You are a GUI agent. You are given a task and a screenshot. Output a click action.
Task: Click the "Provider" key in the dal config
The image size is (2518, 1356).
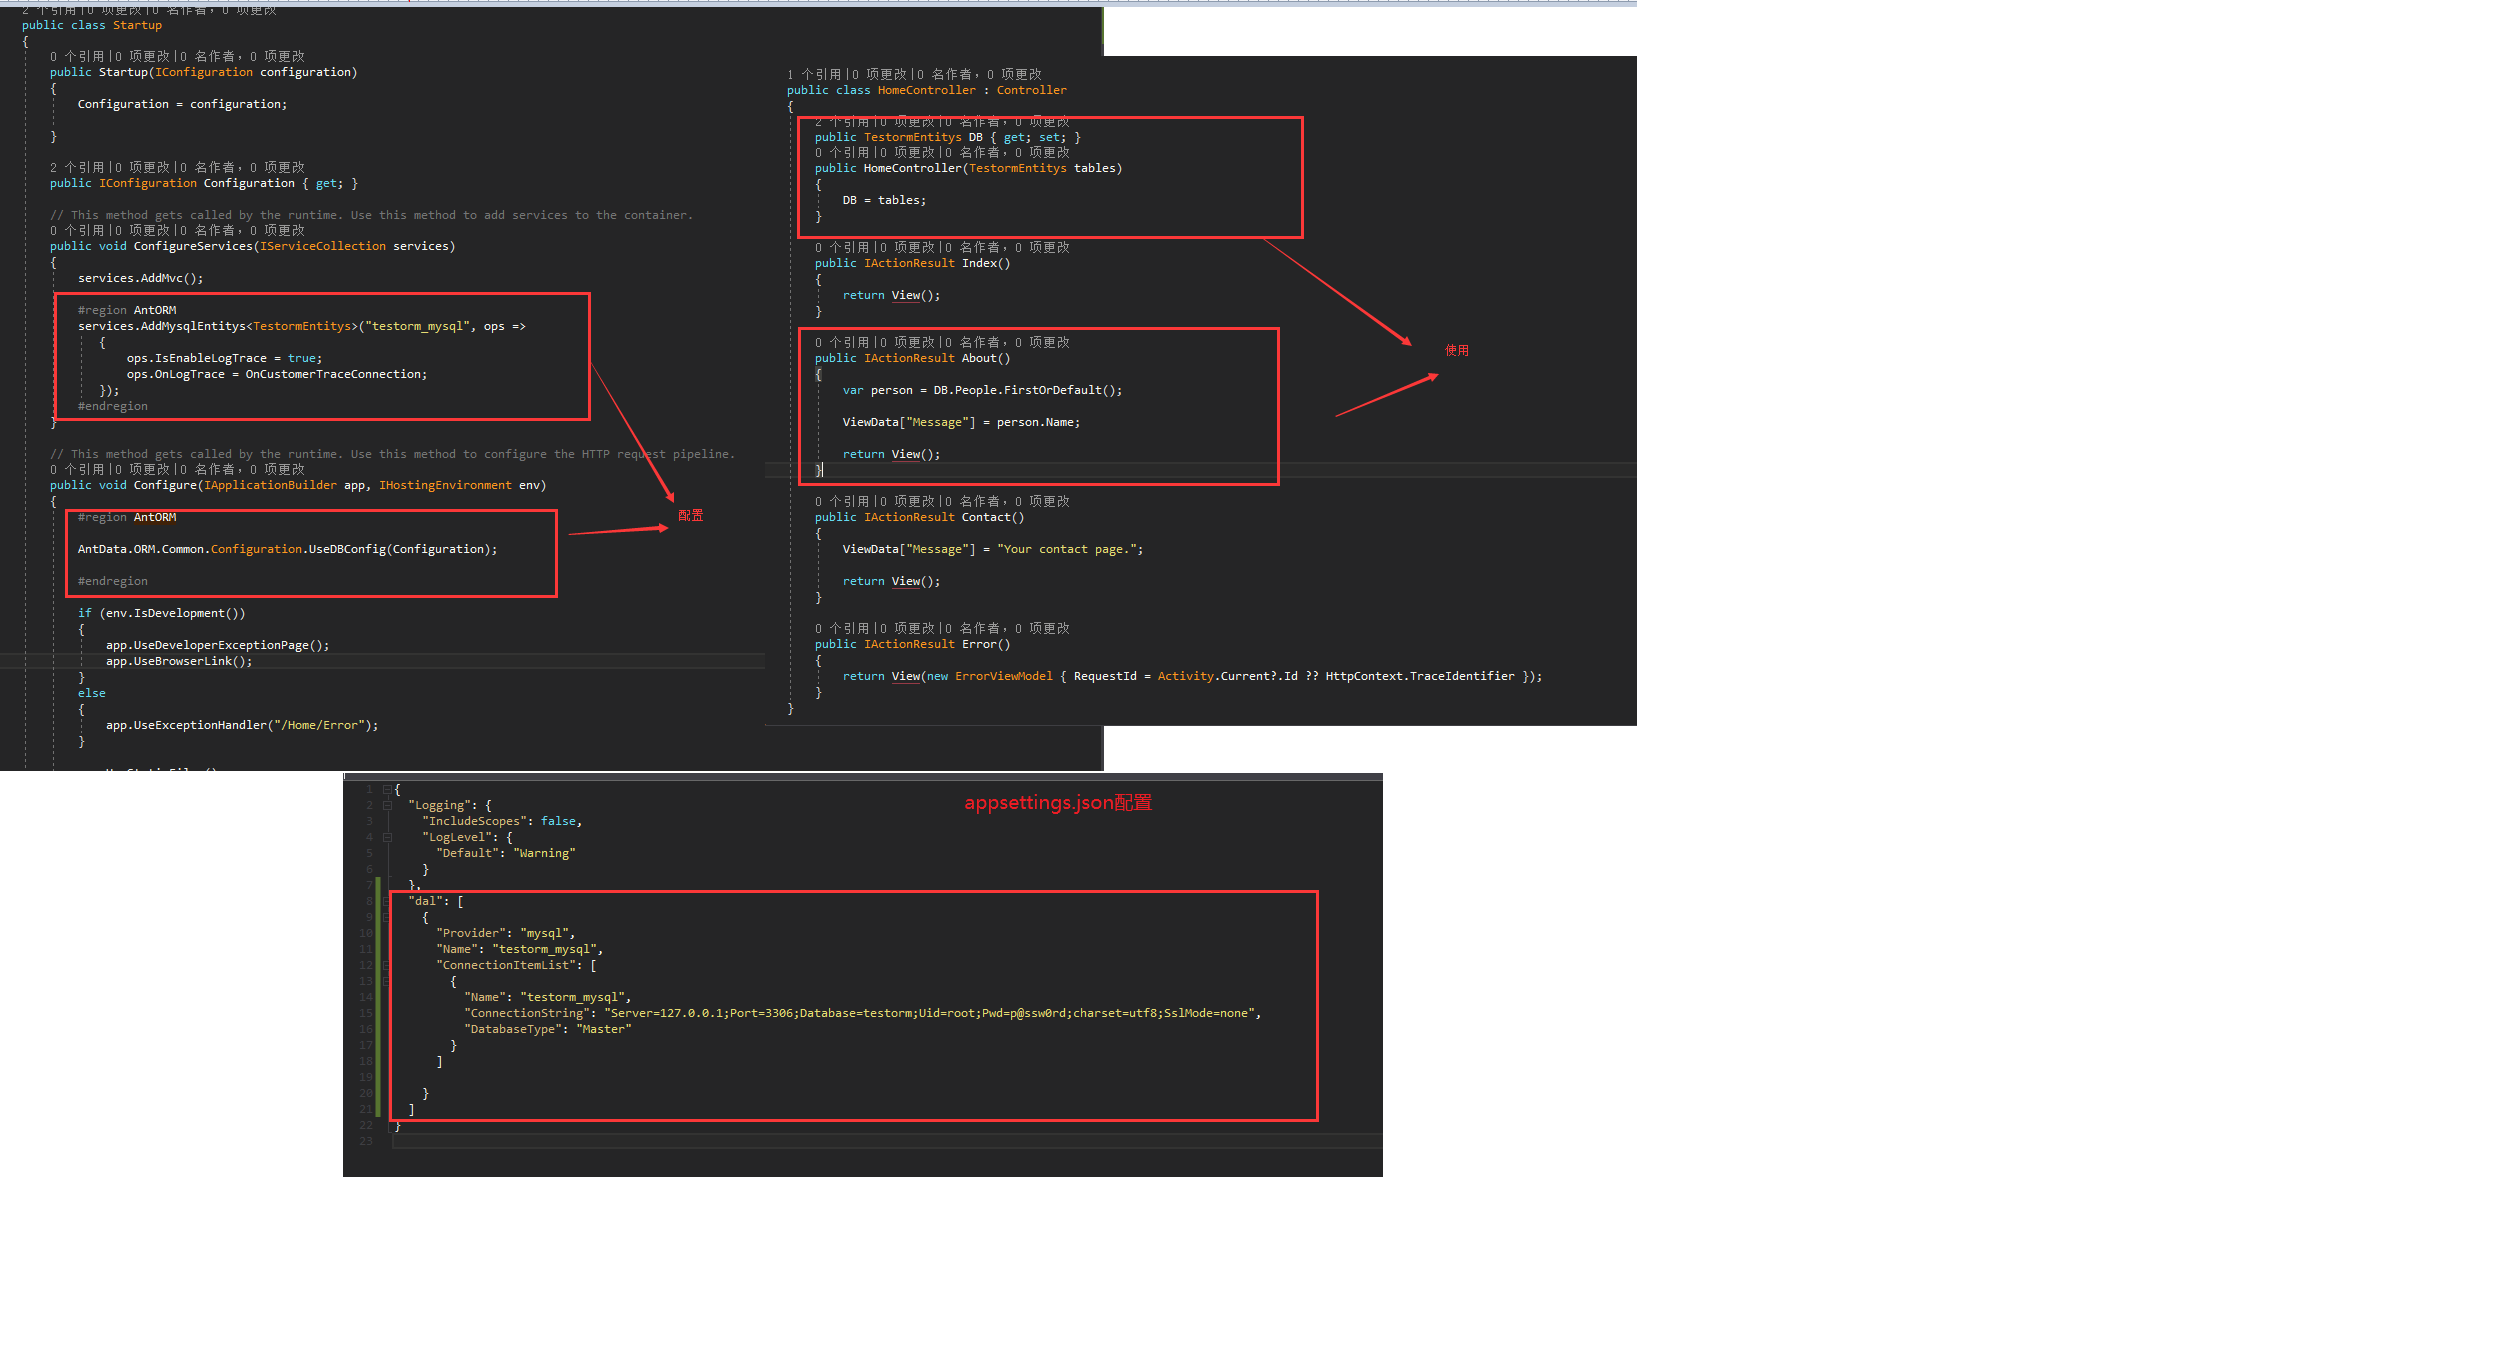pos(470,933)
